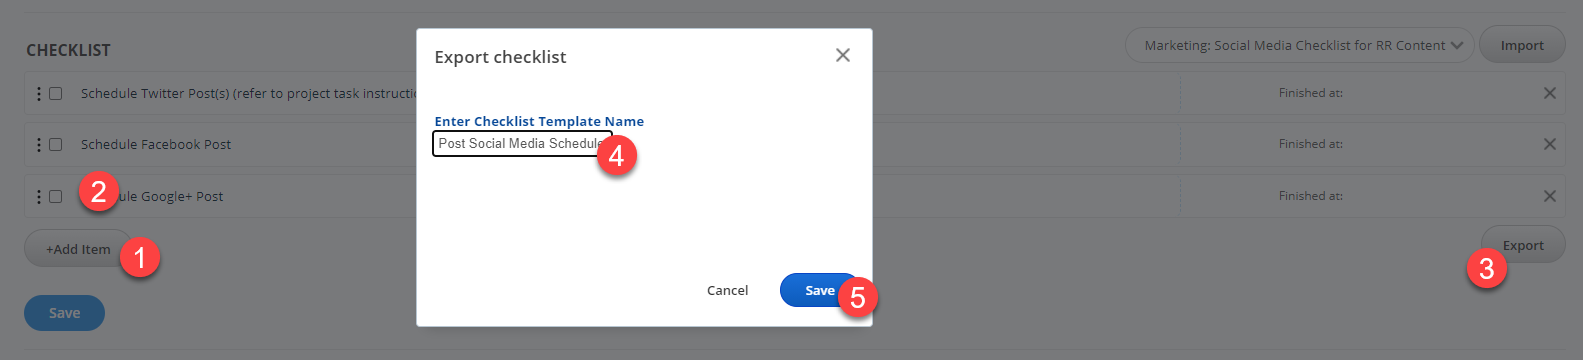1583x360 pixels.
Task: Delete the Schedule Facebook Post item
Action: [1549, 144]
